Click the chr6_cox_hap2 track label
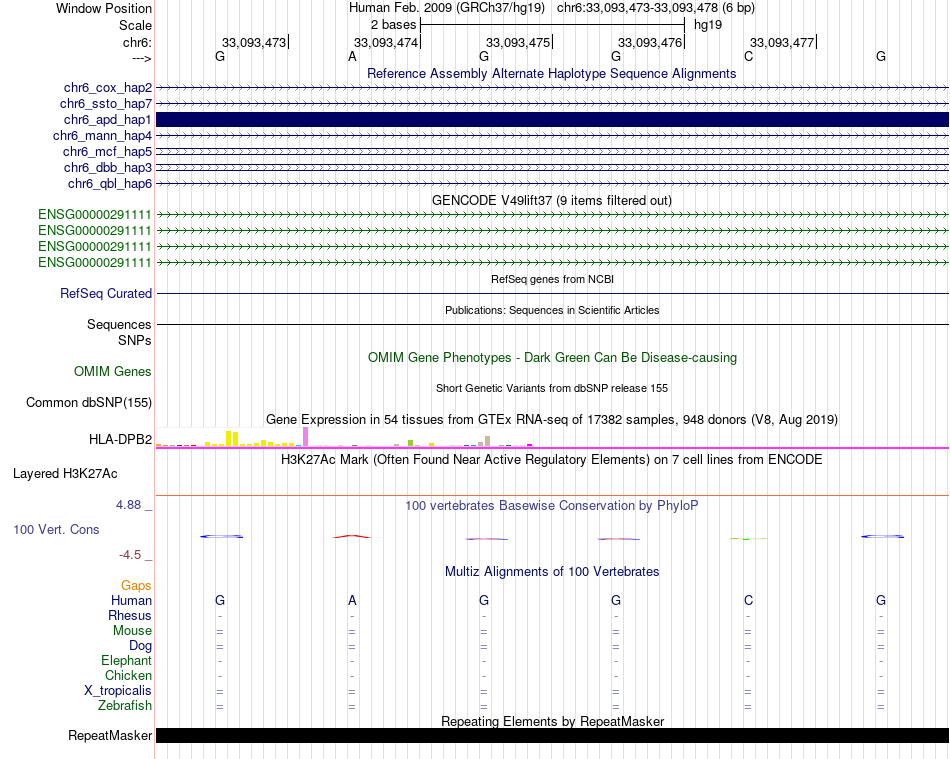Image resolution: width=950 pixels, height=759 pixels. point(108,88)
